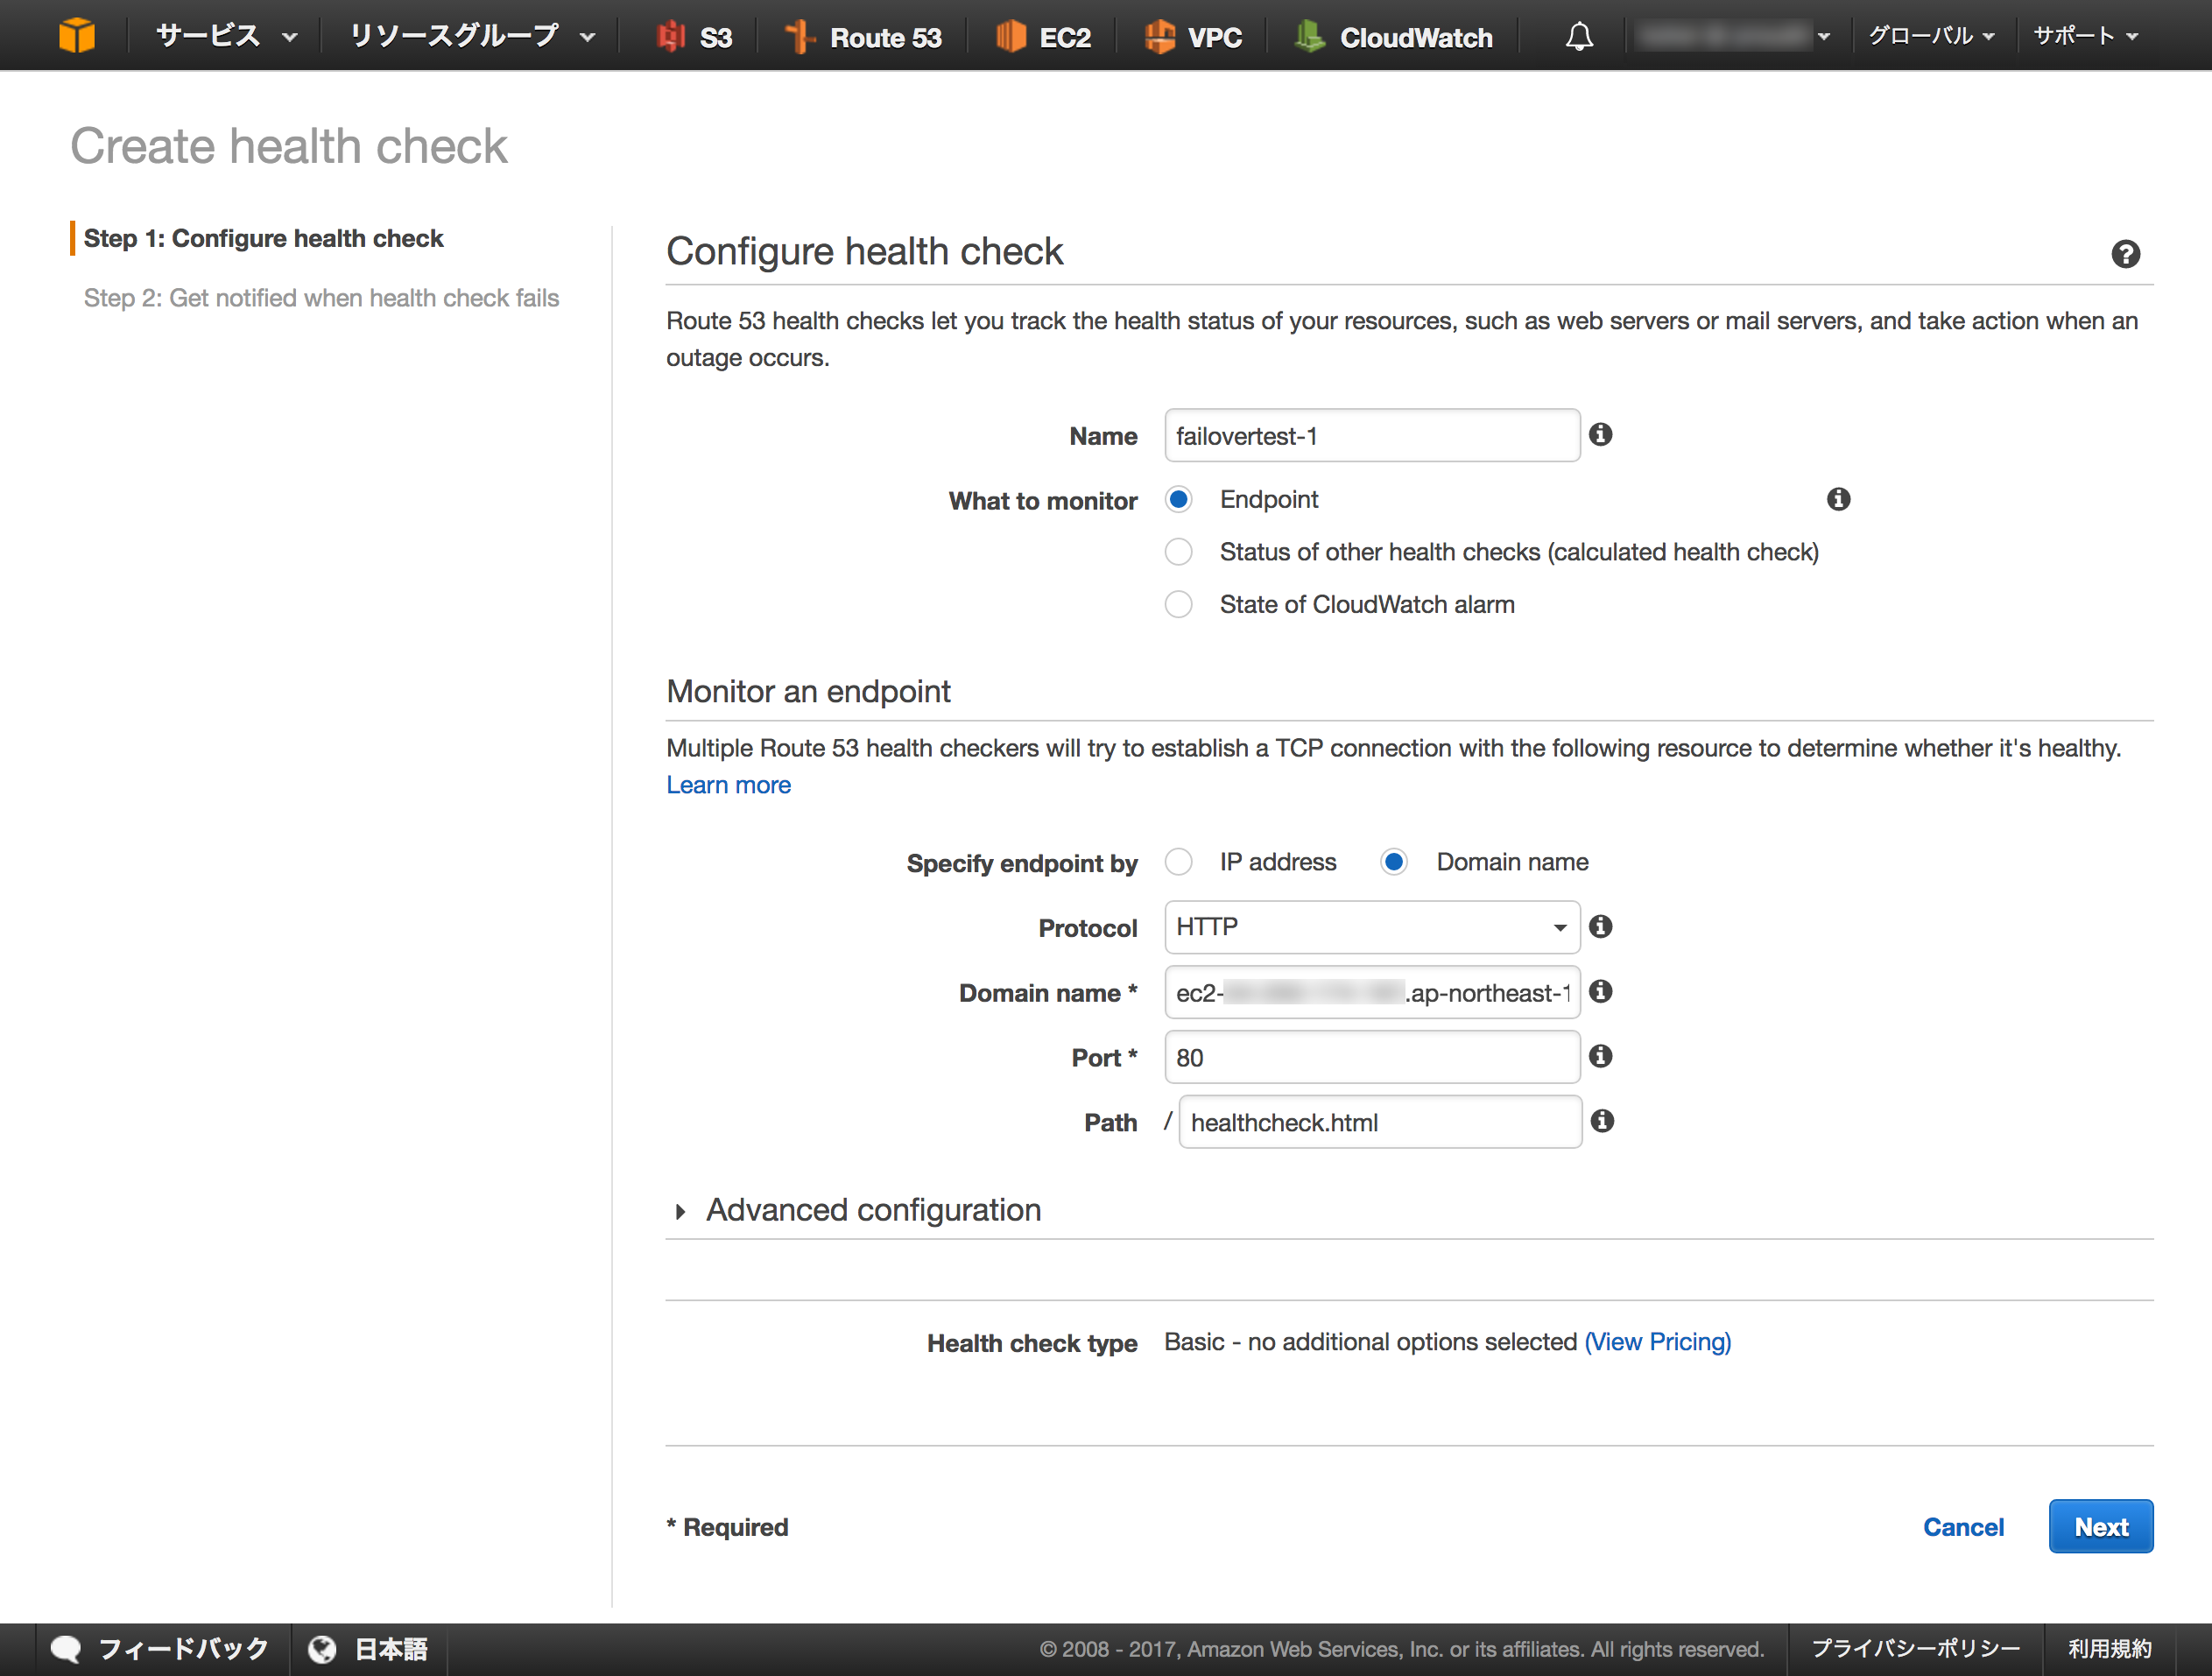Image resolution: width=2212 pixels, height=1676 pixels.
Task: Open S3 shortcut in top bar
Action: click(x=695, y=37)
